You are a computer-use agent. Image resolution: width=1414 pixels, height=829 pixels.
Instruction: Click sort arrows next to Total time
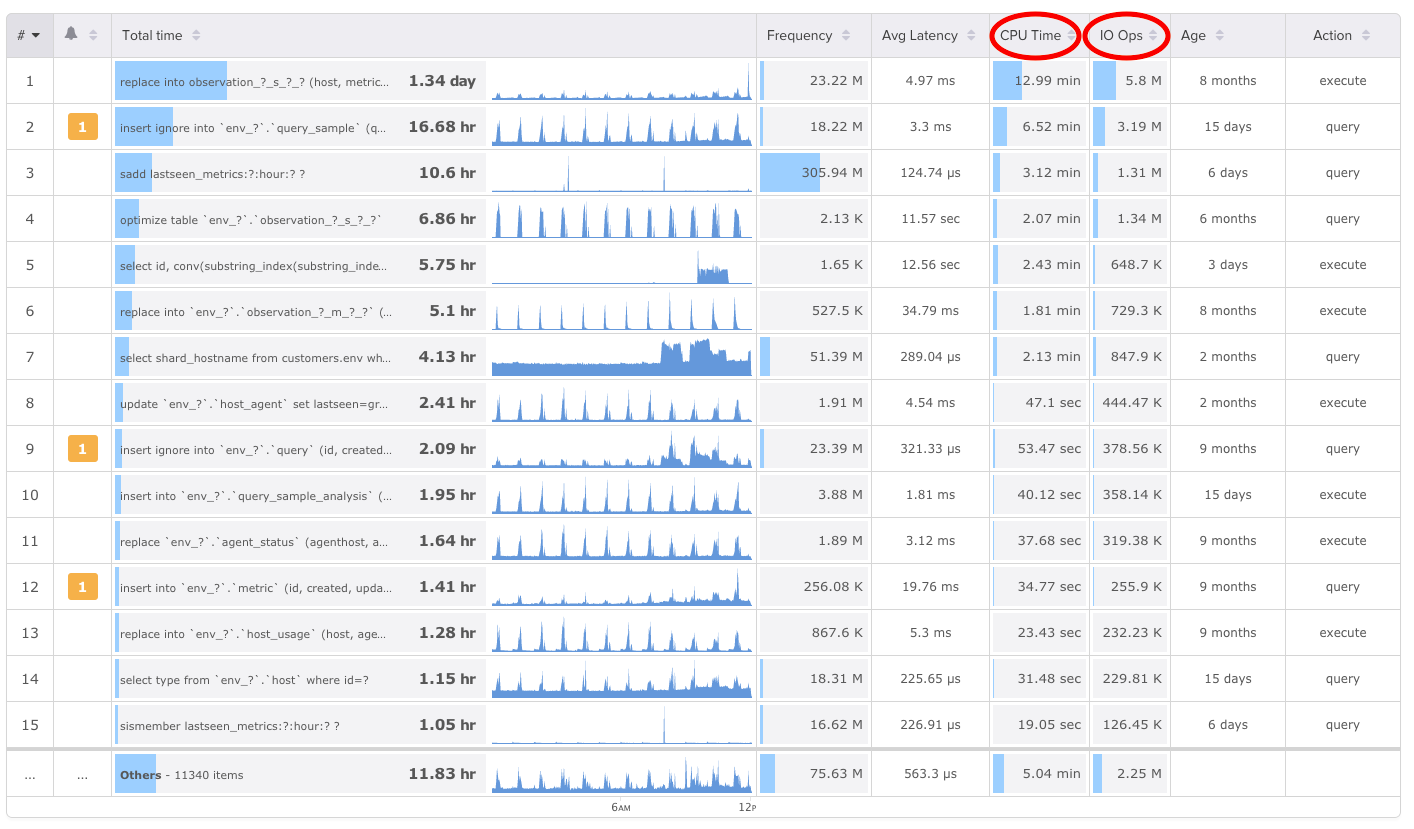coord(196,36)
